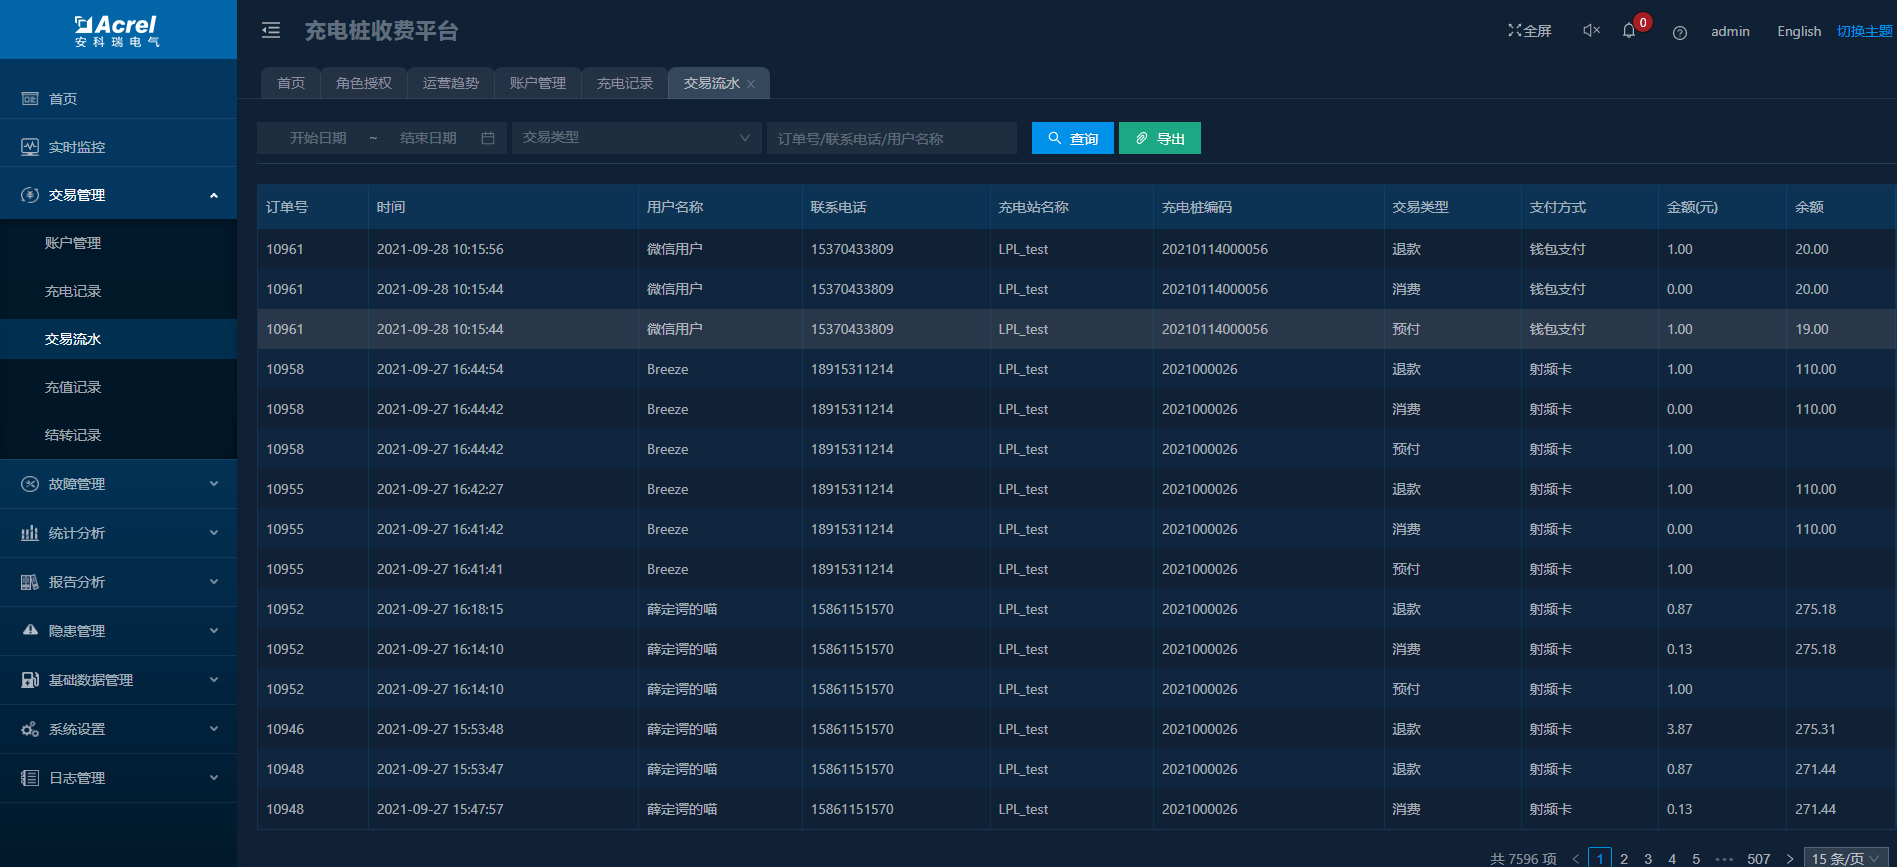This screenshot has height=867, width=1897.
Task: Open the 交易类型 dropdown
Action: pyautogui.click(x=635, y=138)
